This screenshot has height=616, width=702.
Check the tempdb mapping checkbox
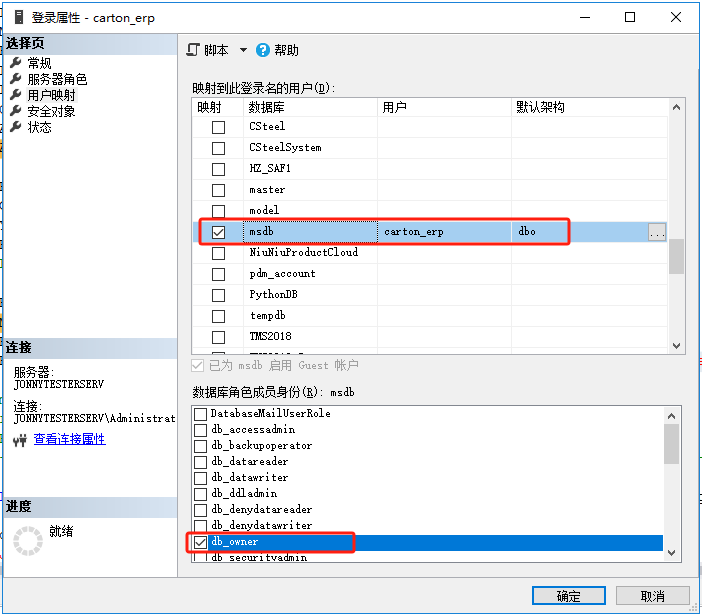click(x=218, y=316)
